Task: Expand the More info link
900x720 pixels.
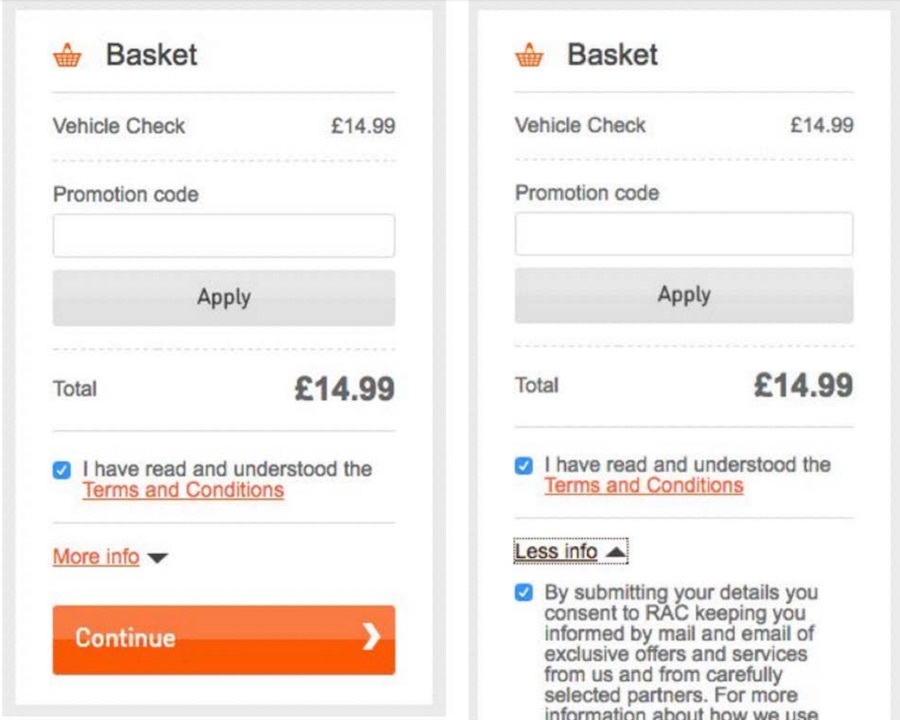Action: click(96, 556)
